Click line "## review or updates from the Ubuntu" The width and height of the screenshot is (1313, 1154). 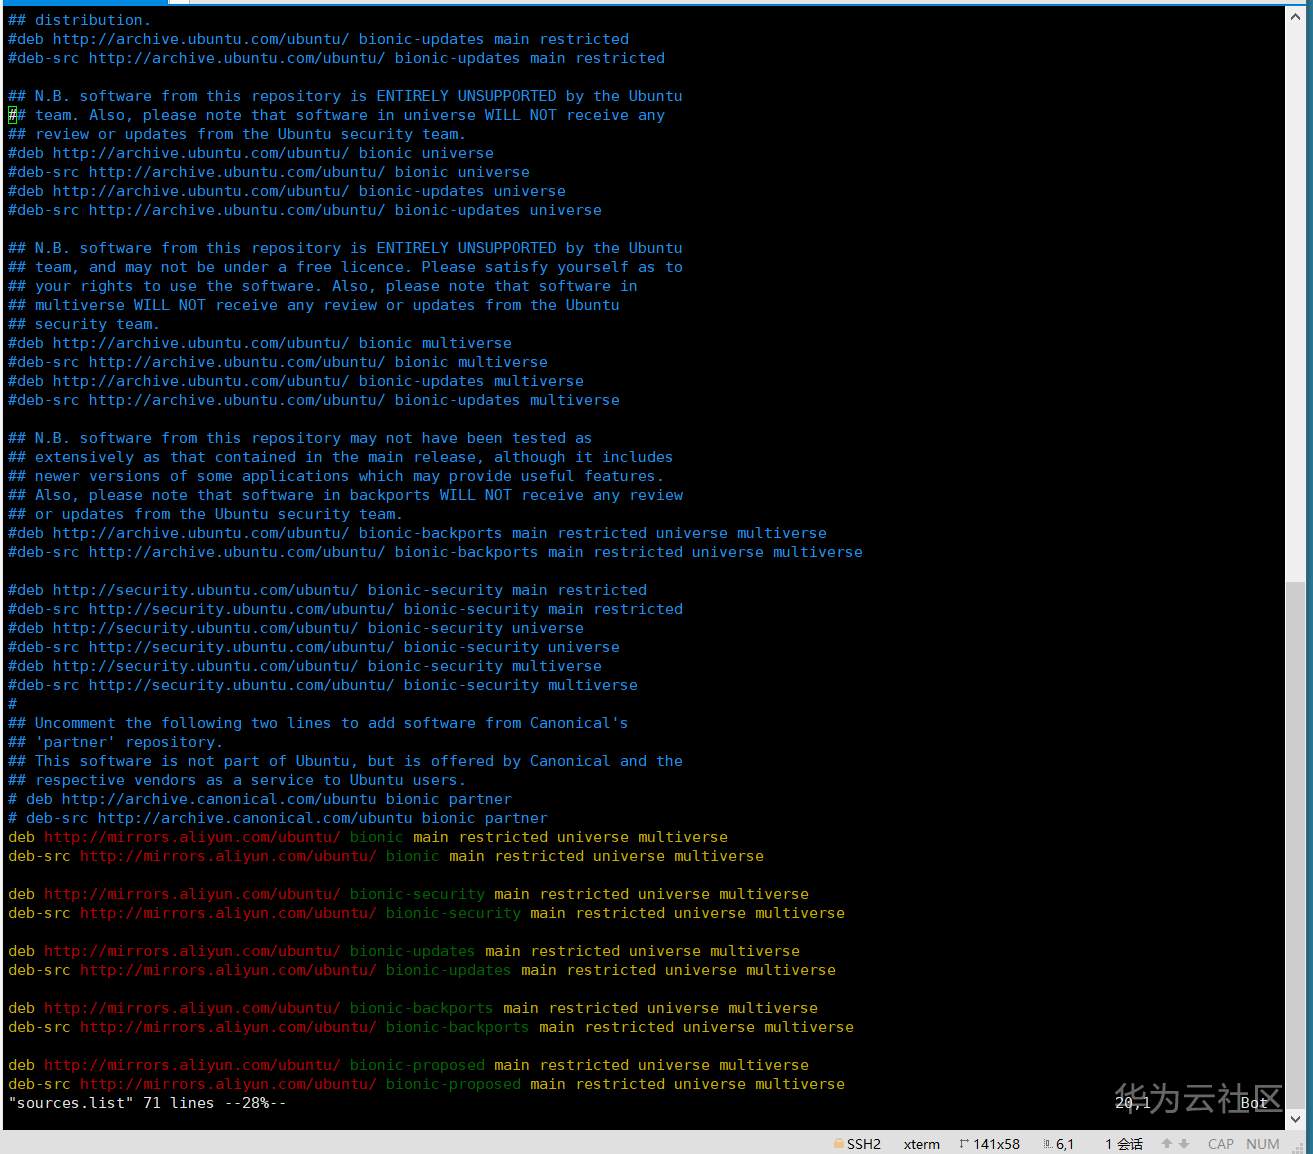237,134
